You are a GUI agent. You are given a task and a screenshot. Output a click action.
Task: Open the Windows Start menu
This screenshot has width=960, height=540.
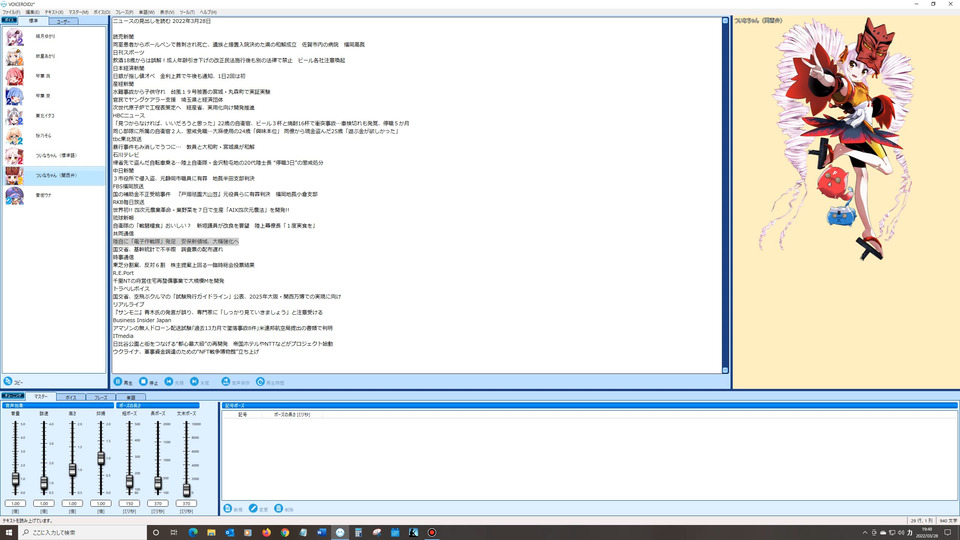(9, 533)
